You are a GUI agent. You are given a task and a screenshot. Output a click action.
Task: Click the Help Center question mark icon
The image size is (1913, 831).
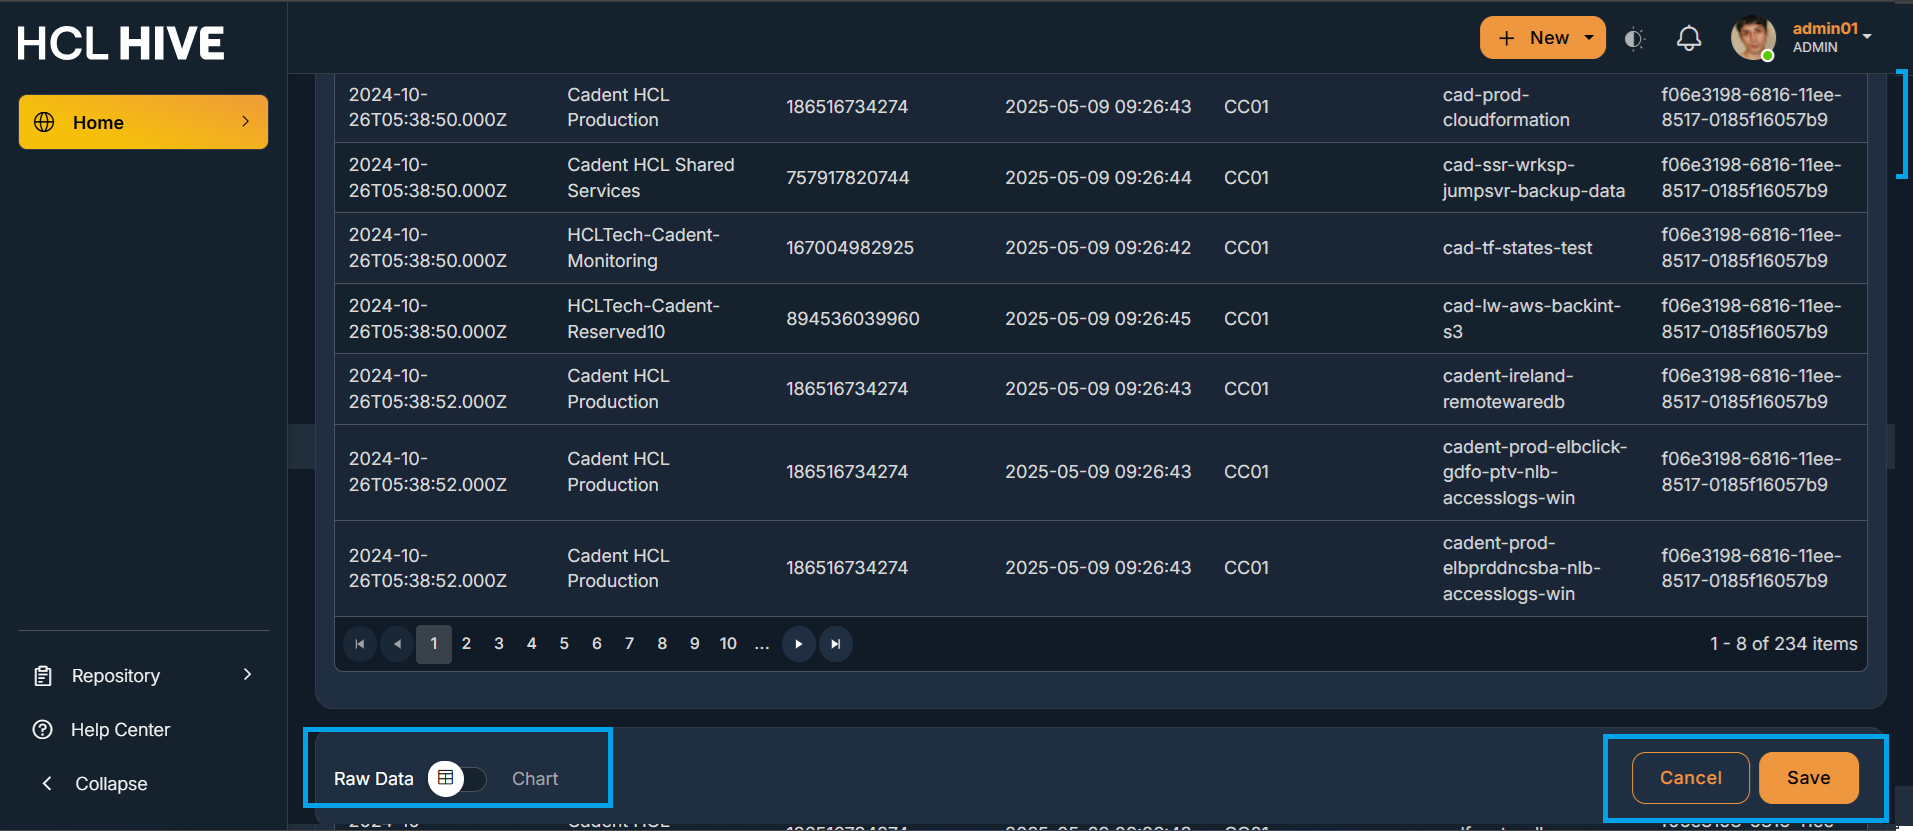pyautogui.click(x=42, y=730)
